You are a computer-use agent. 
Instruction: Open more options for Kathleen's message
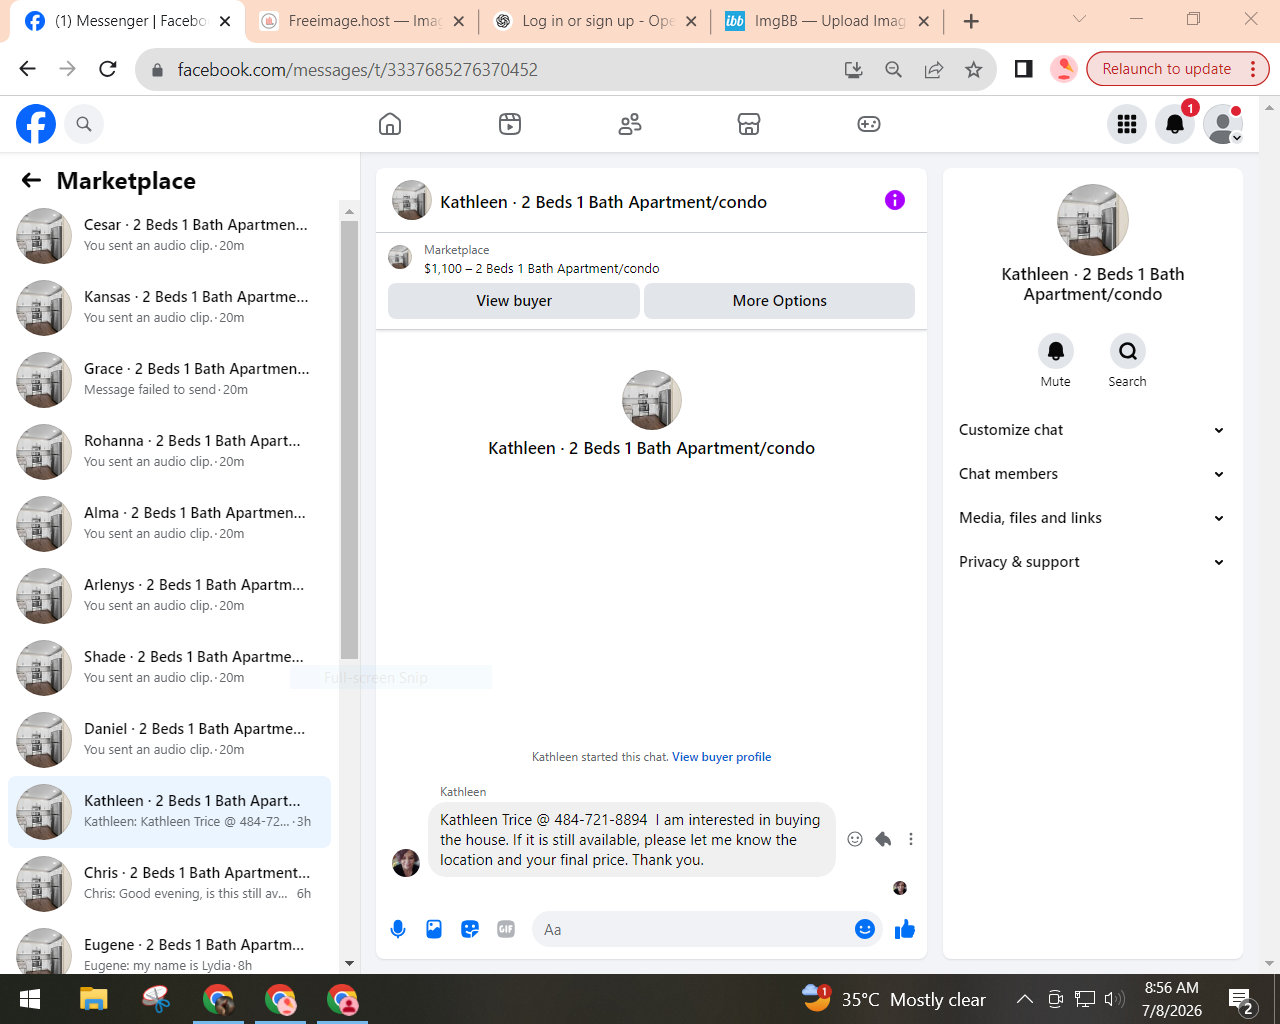click(x=911, y=839)
